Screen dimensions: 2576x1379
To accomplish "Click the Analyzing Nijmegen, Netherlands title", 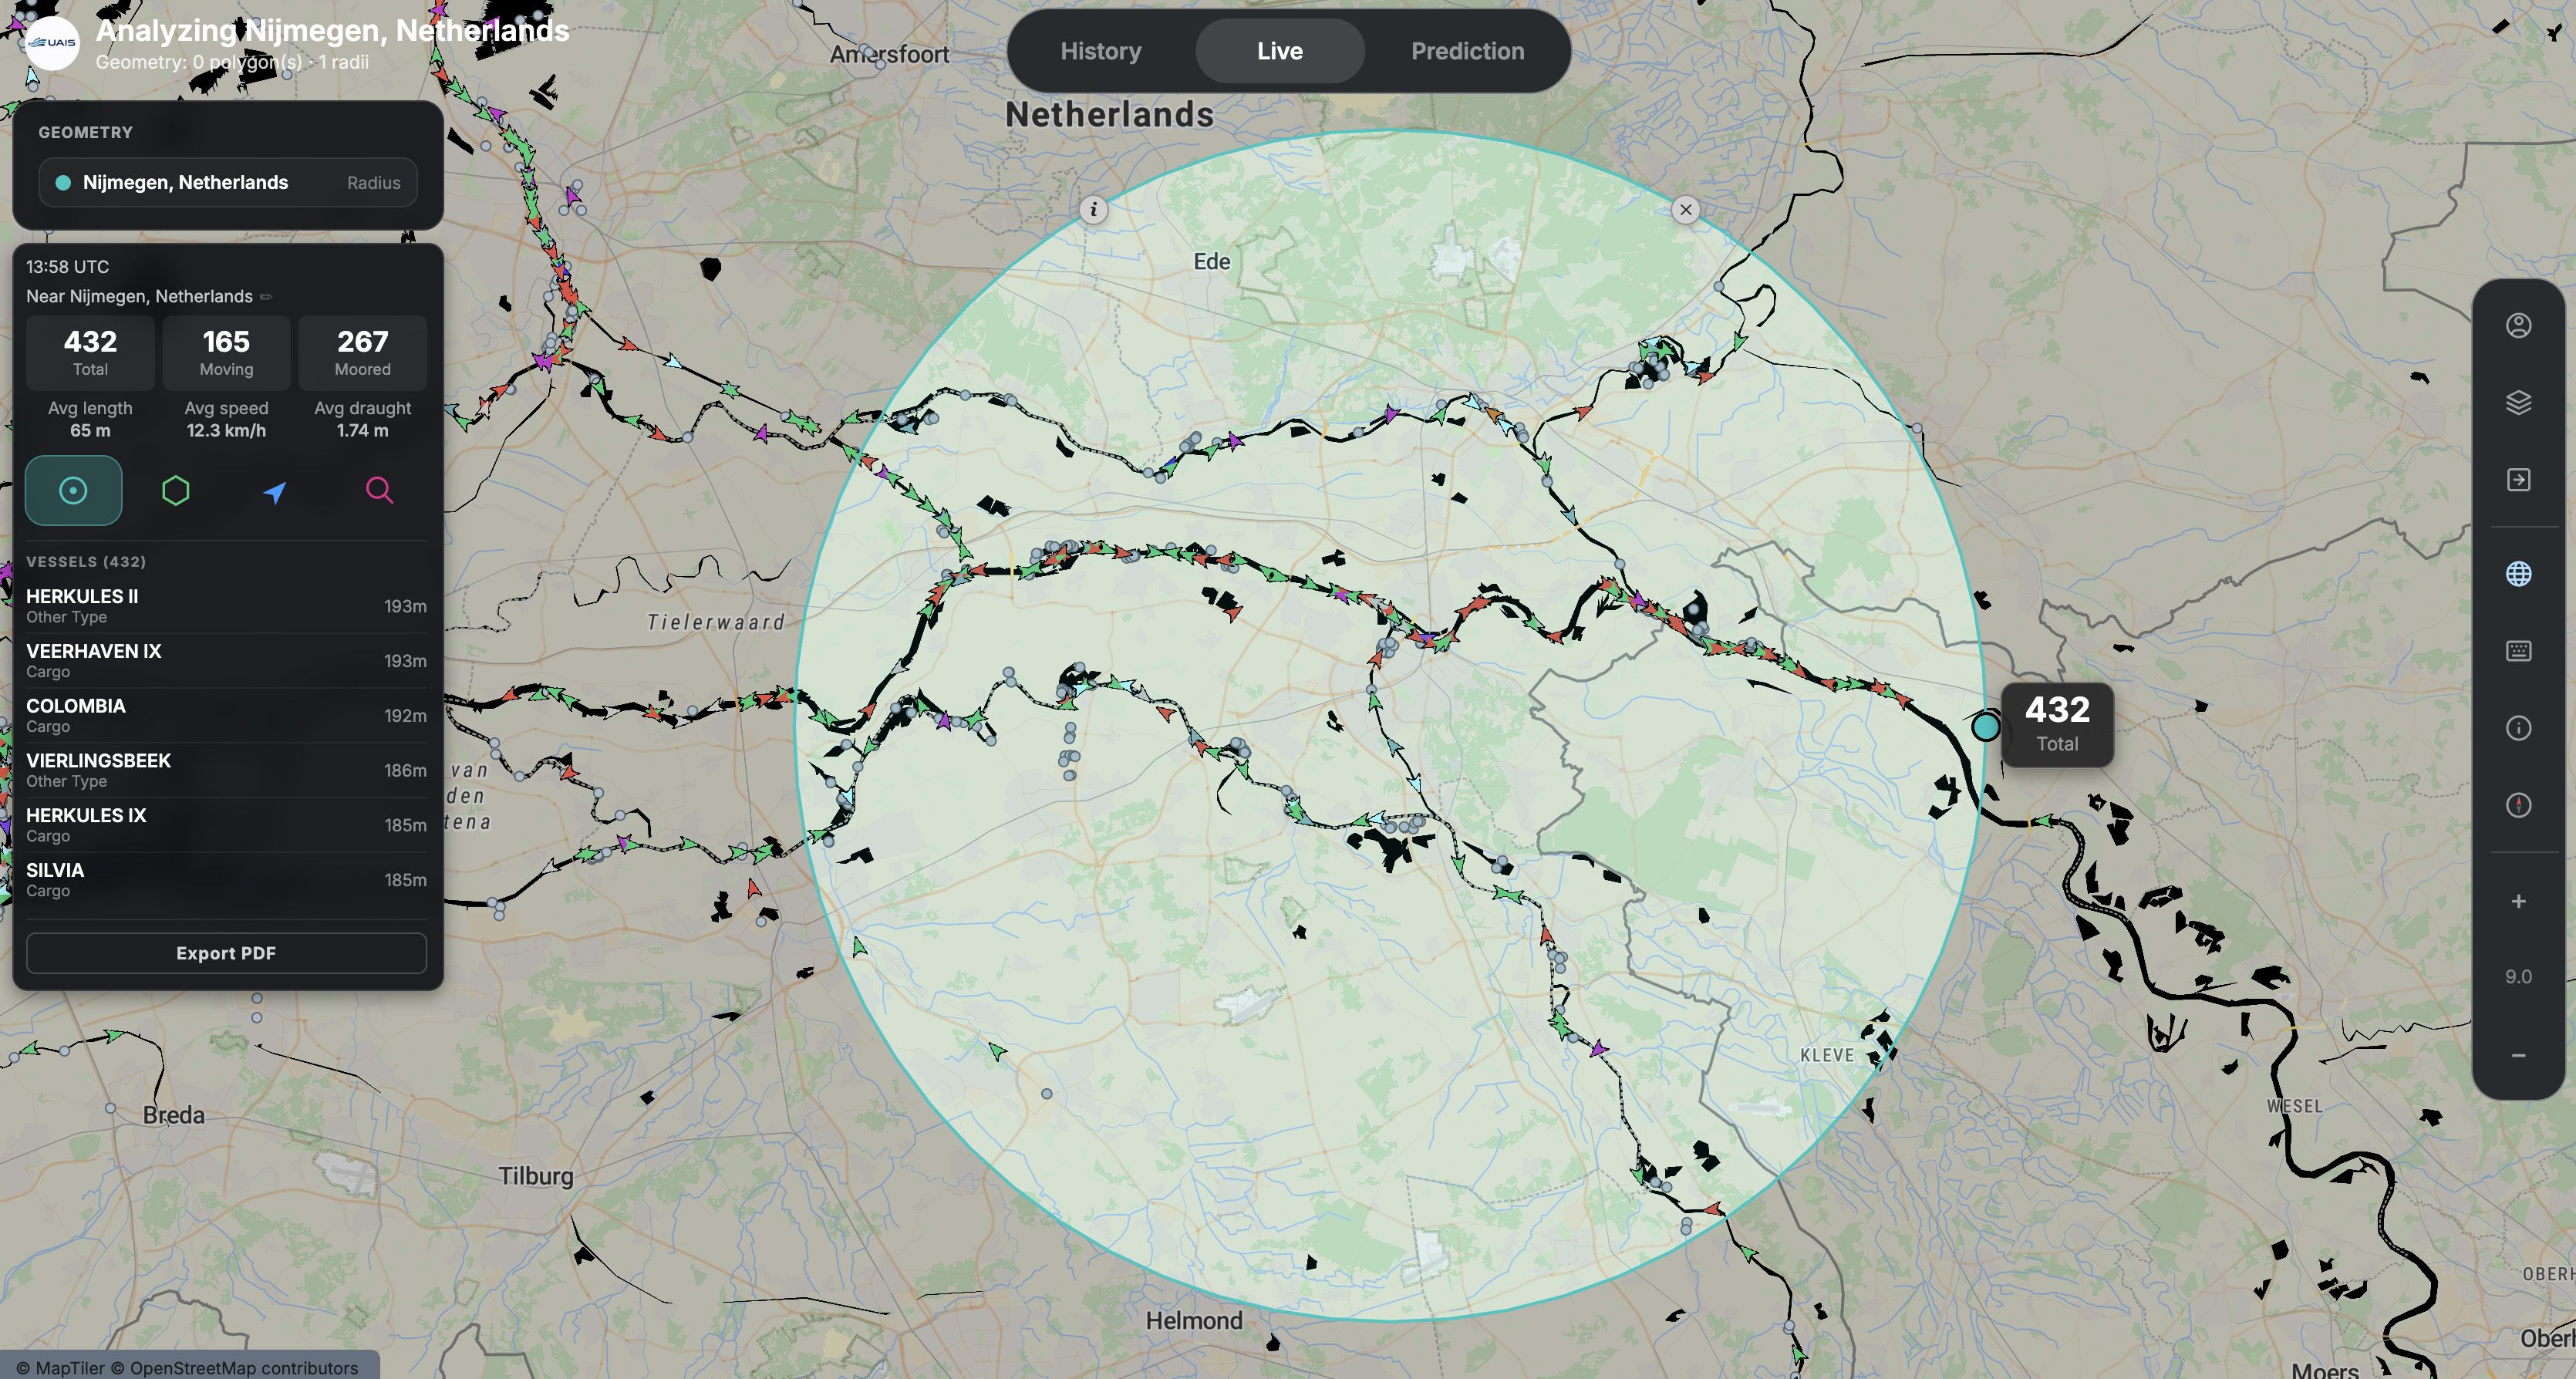I will tap(332, 30).
